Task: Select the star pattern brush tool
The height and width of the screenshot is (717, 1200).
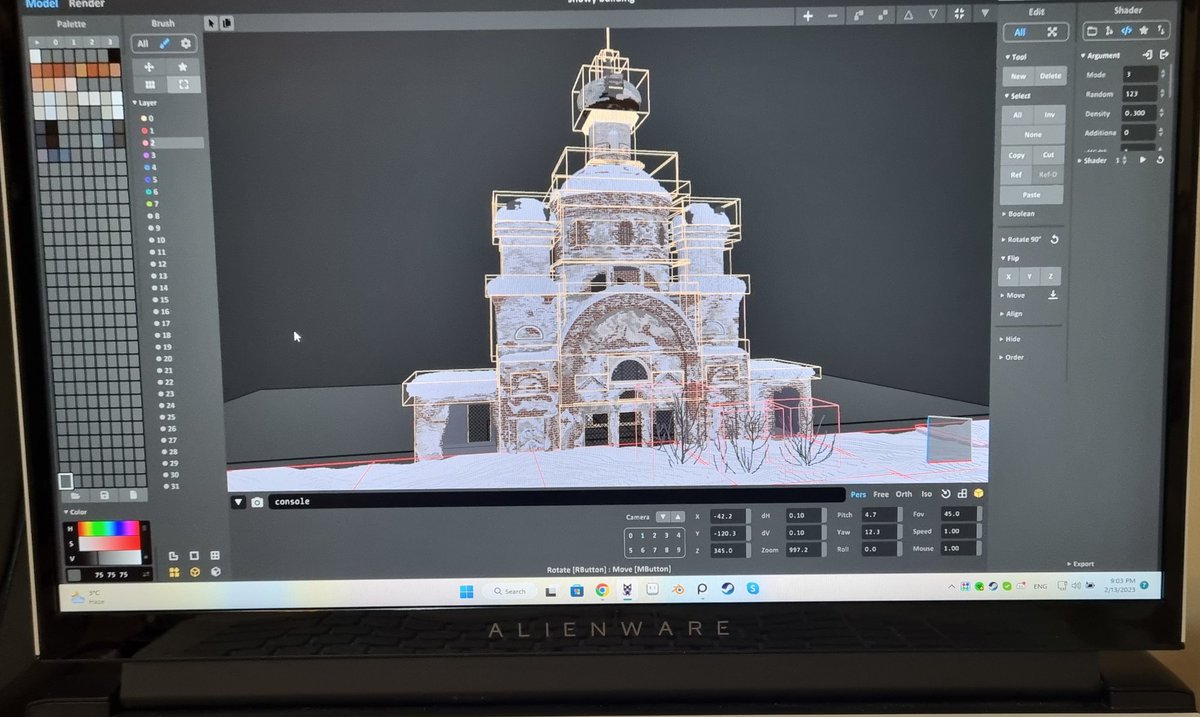Action: 183,66
